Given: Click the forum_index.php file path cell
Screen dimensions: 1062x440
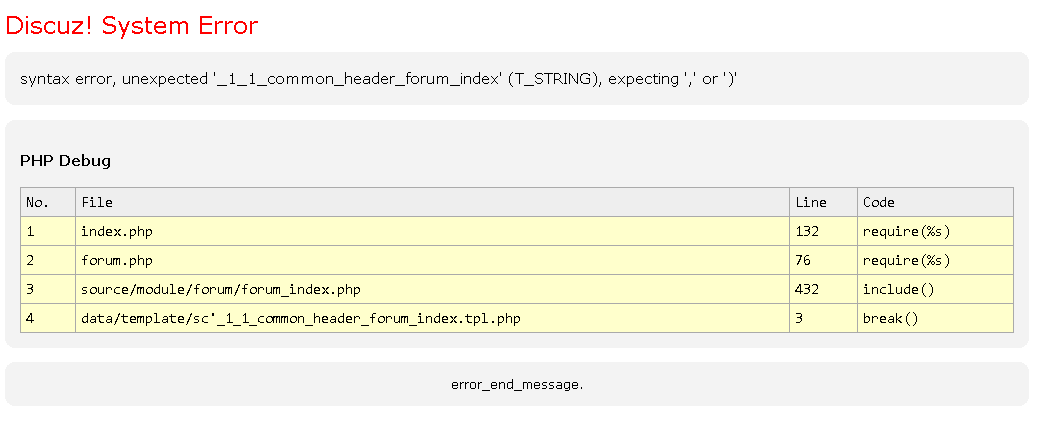Looking at the screenshot, I should (x=220, y=289).
